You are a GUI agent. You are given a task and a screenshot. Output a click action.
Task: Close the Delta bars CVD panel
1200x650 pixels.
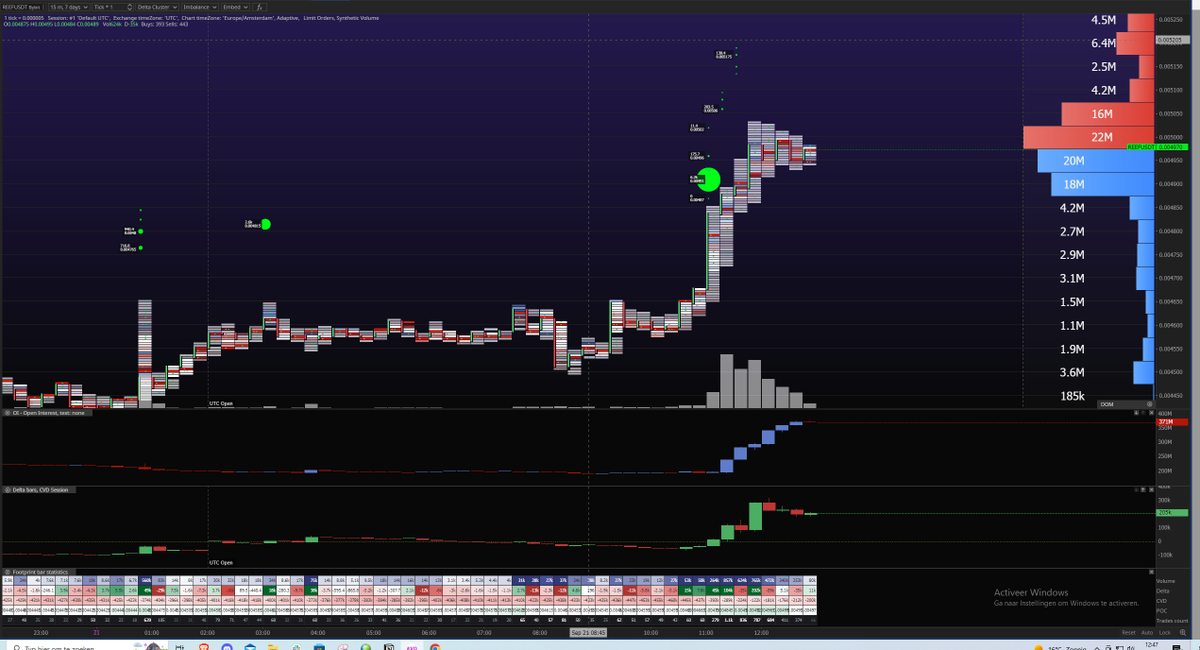[x=1151, y=490]
